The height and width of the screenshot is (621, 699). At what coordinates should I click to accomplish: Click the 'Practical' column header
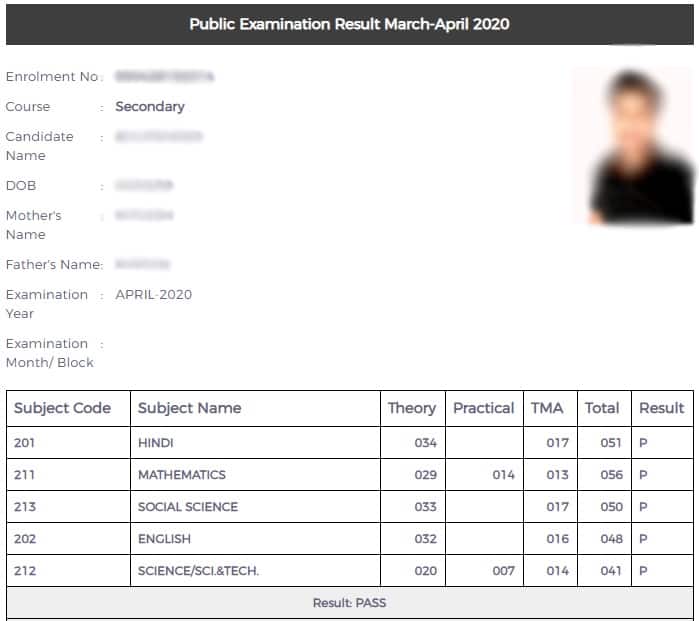tap(484, 408)
